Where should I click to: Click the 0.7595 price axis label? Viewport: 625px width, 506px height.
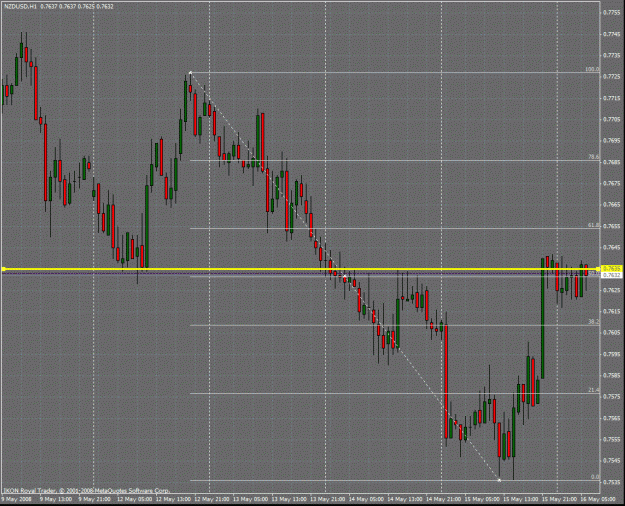tap(611, 354)
